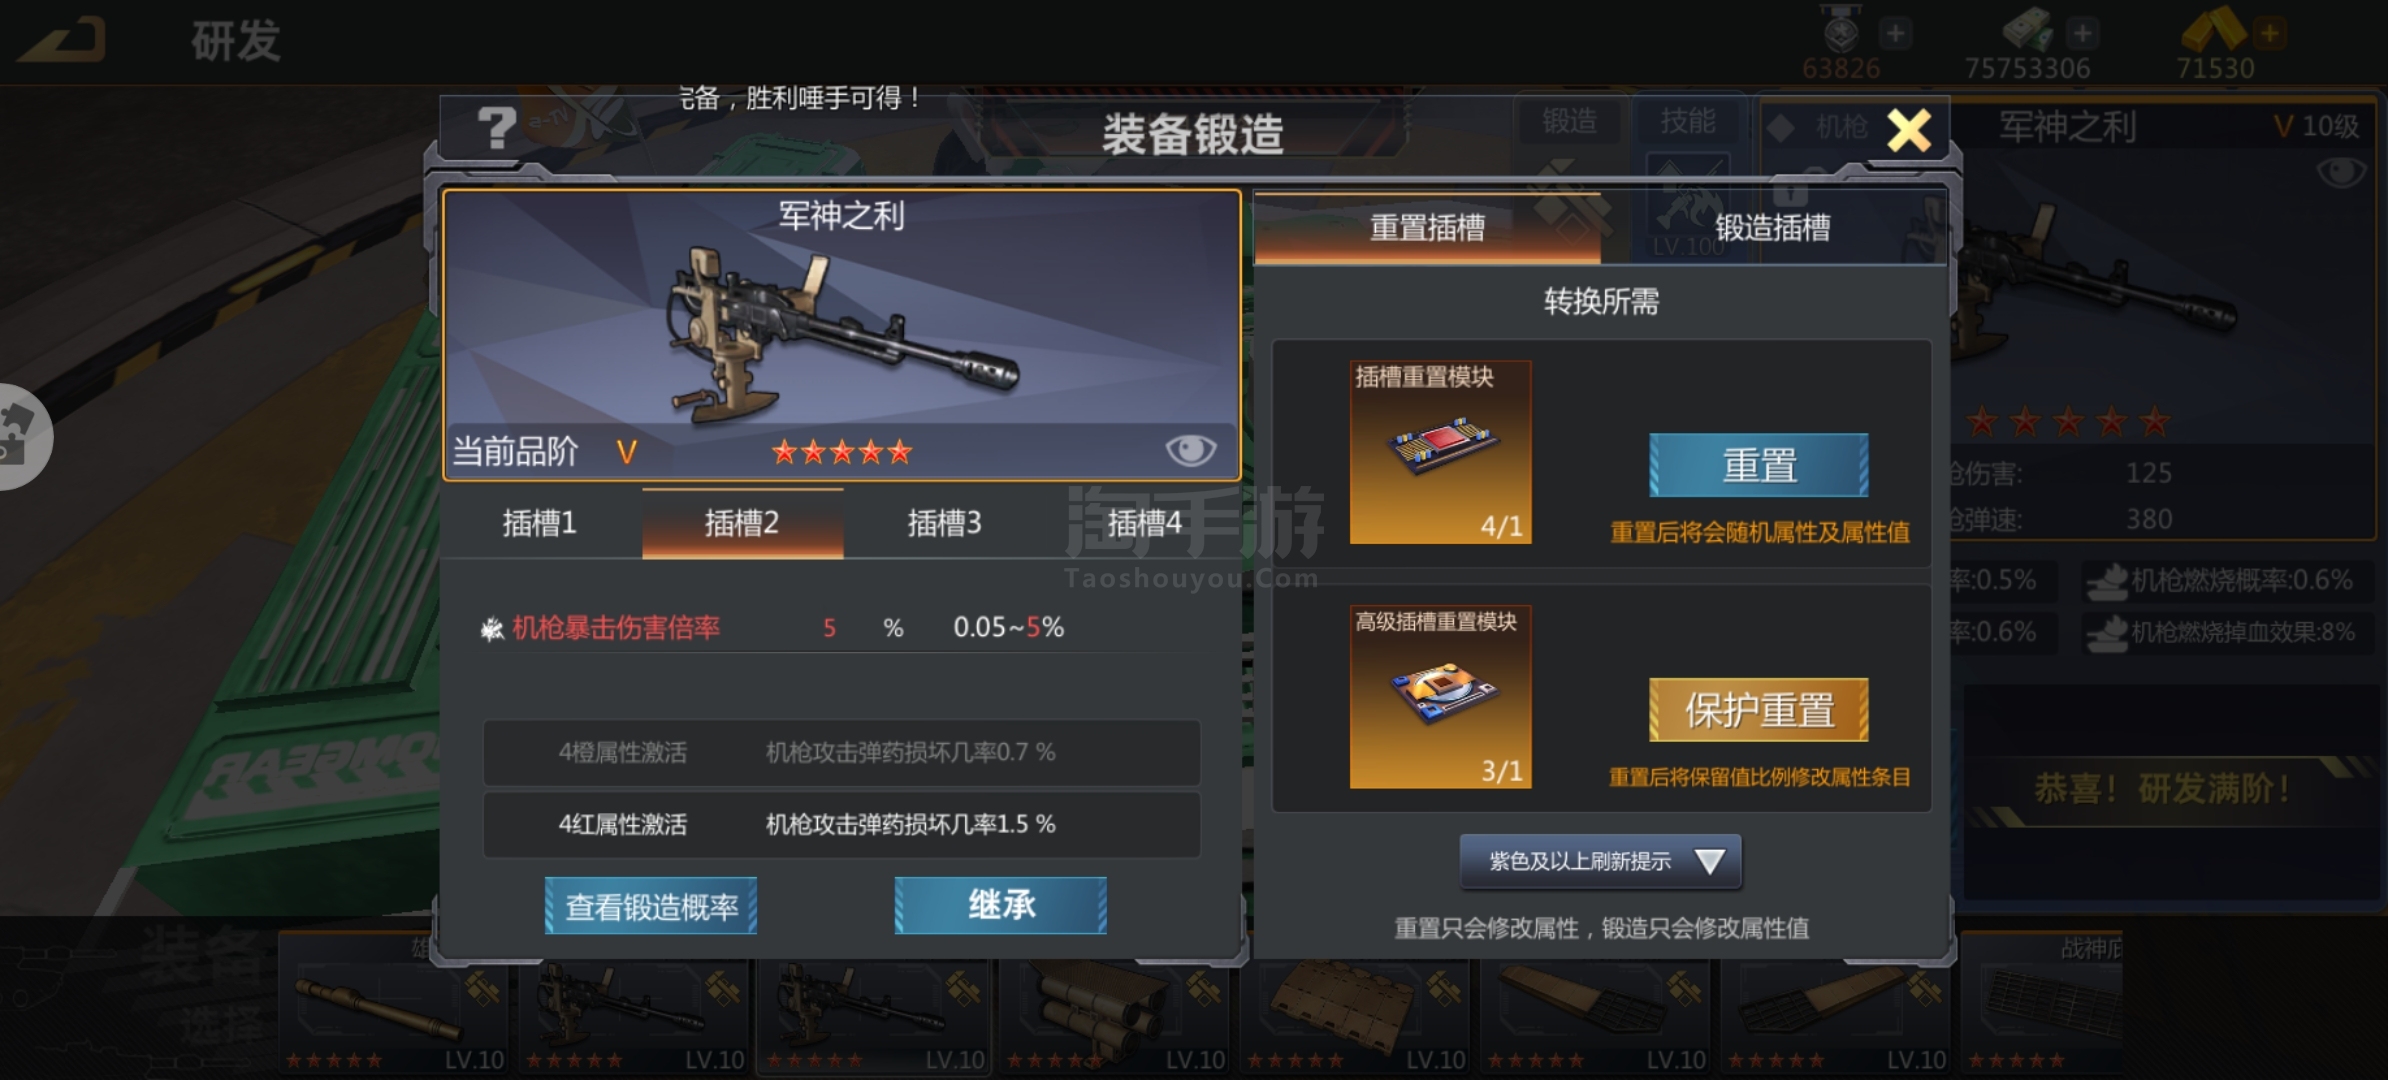Select the 插槽重置模块 item icon
Screen dimensions: 2388x1080
tap(1440, 452)
